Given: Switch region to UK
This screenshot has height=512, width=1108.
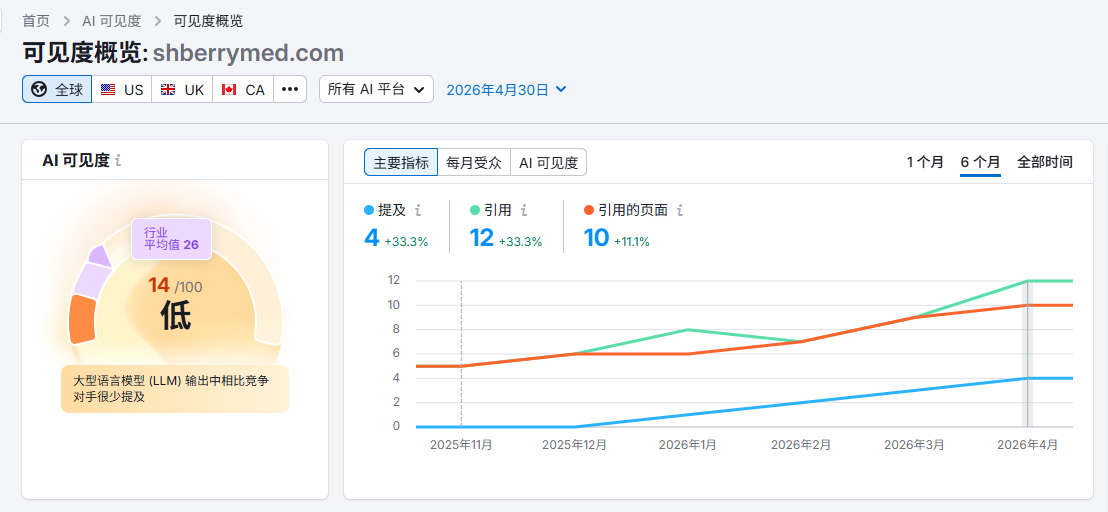Looking at the screenshot, I should tap(182, 90).
